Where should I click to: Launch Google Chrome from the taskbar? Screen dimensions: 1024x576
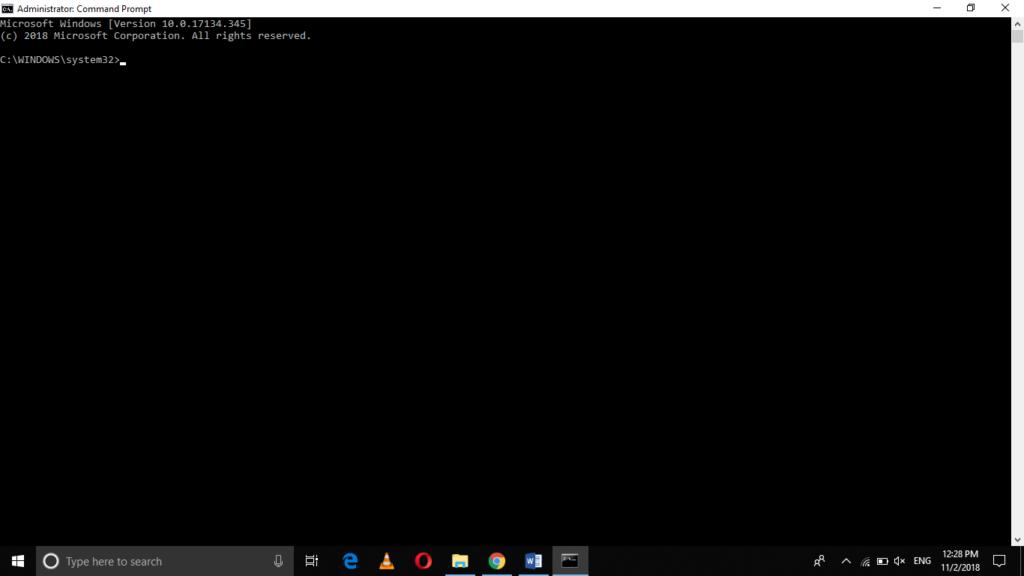496,561
